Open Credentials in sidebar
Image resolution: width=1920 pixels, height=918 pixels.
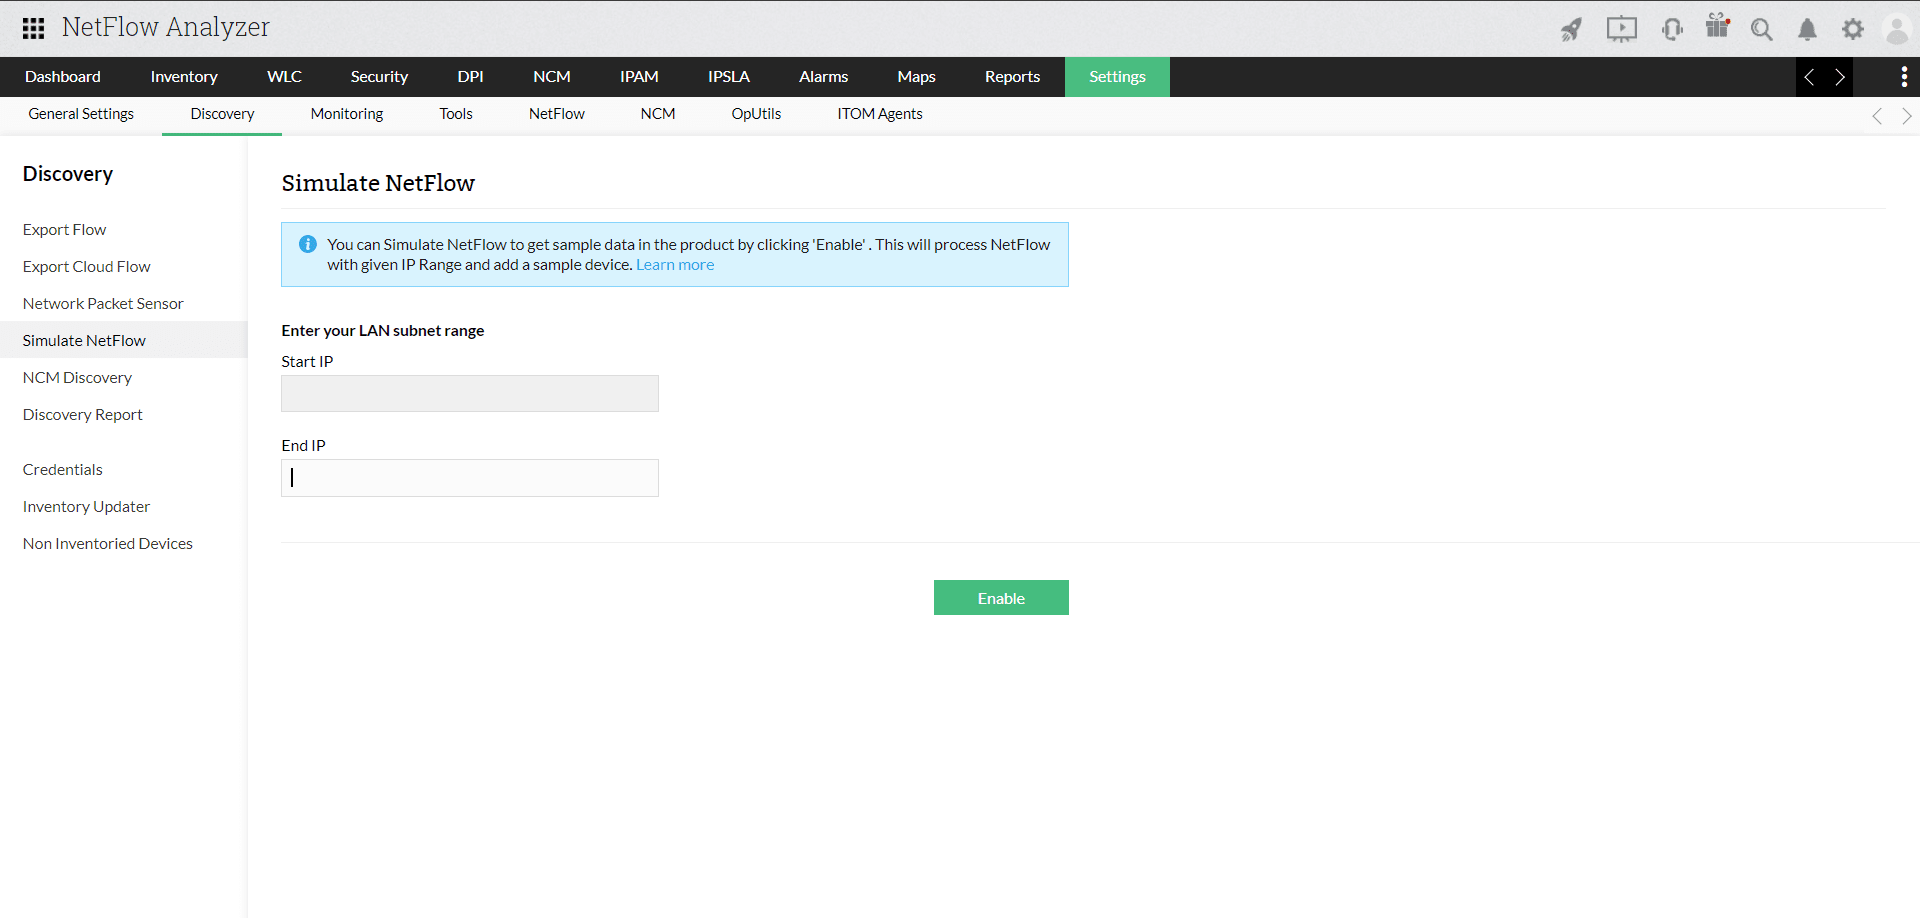[x=63, y=470]
